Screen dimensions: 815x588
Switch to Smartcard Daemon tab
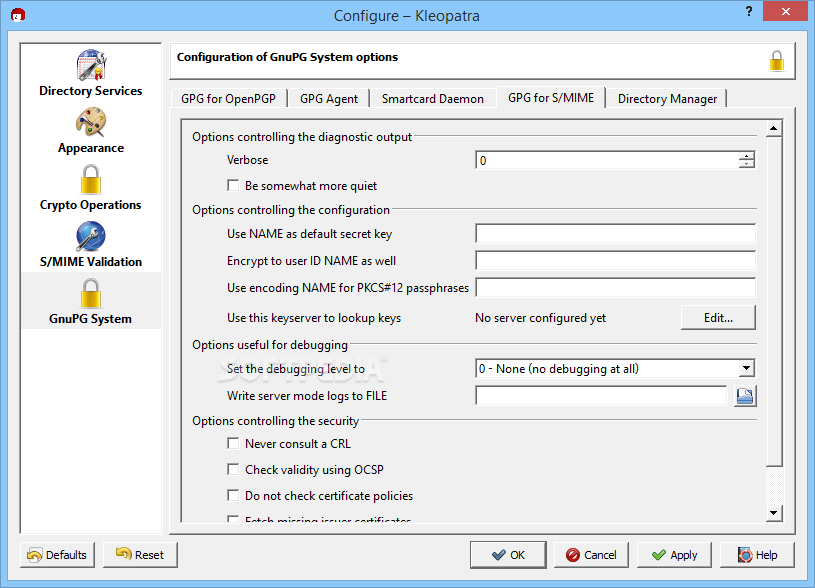click(x=433, y=99)
